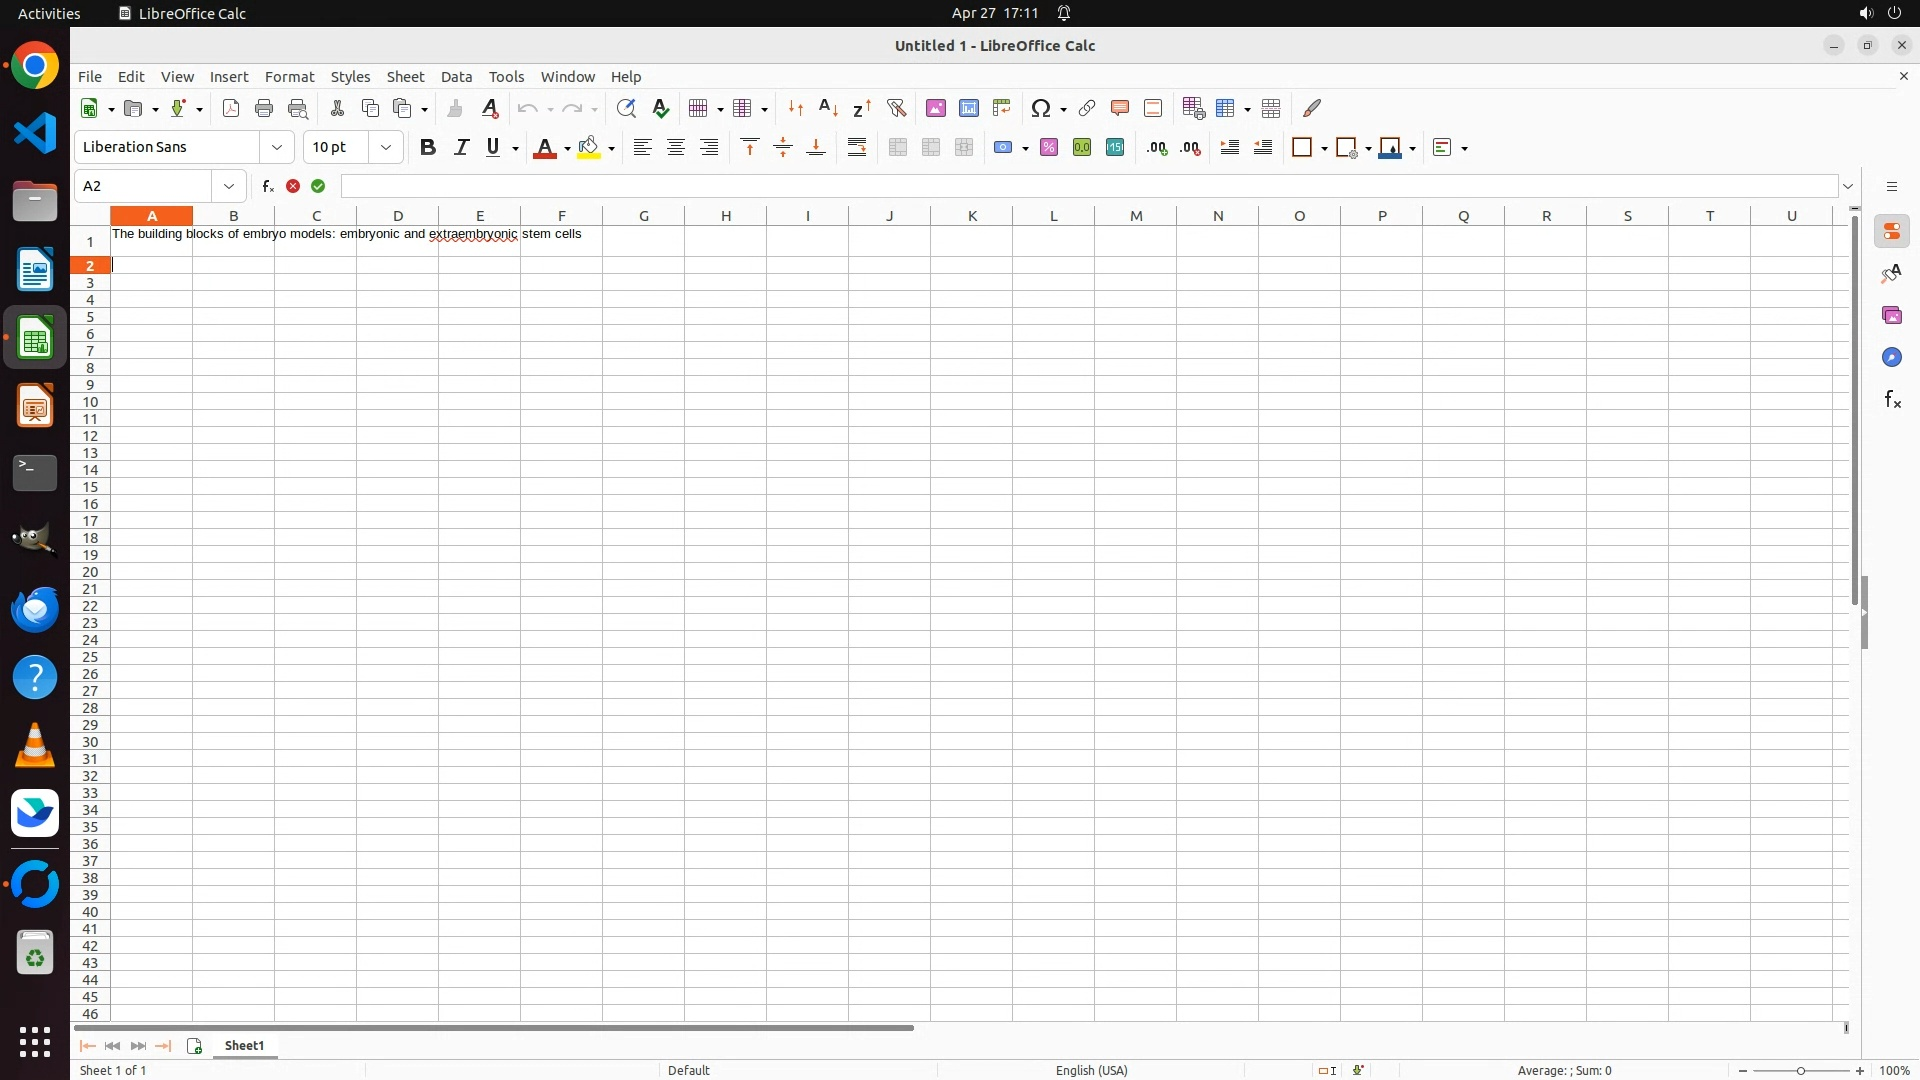Image resolution: width=1920 pixels, height=1080 pixels.
Task: Format the cell as percent
Action: [1048, 148]
